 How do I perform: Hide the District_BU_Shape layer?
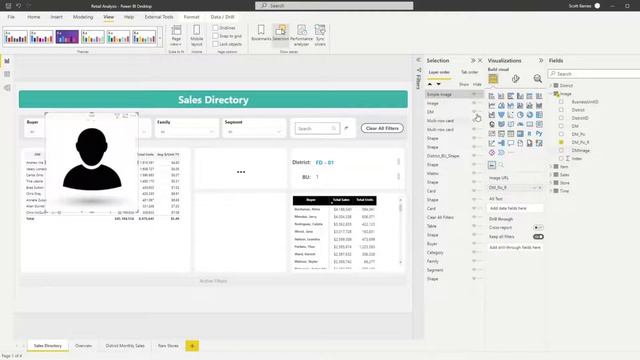click(474, 156)
